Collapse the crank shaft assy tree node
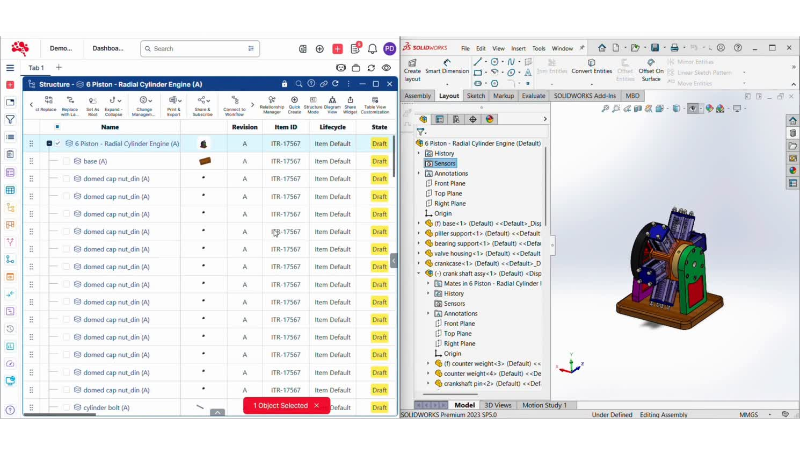 (419, 273)
